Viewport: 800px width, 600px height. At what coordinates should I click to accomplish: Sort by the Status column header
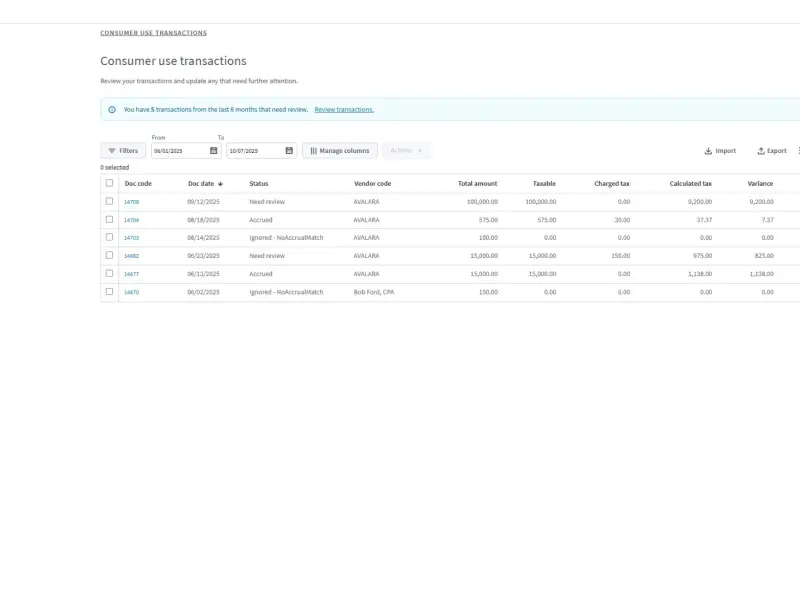[x=259, y=184]
